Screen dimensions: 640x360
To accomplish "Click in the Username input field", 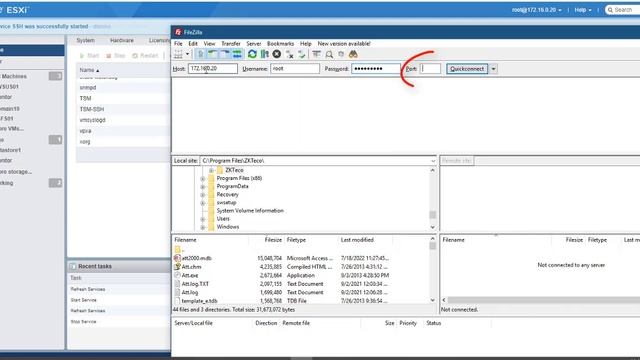I will (295, 69).
